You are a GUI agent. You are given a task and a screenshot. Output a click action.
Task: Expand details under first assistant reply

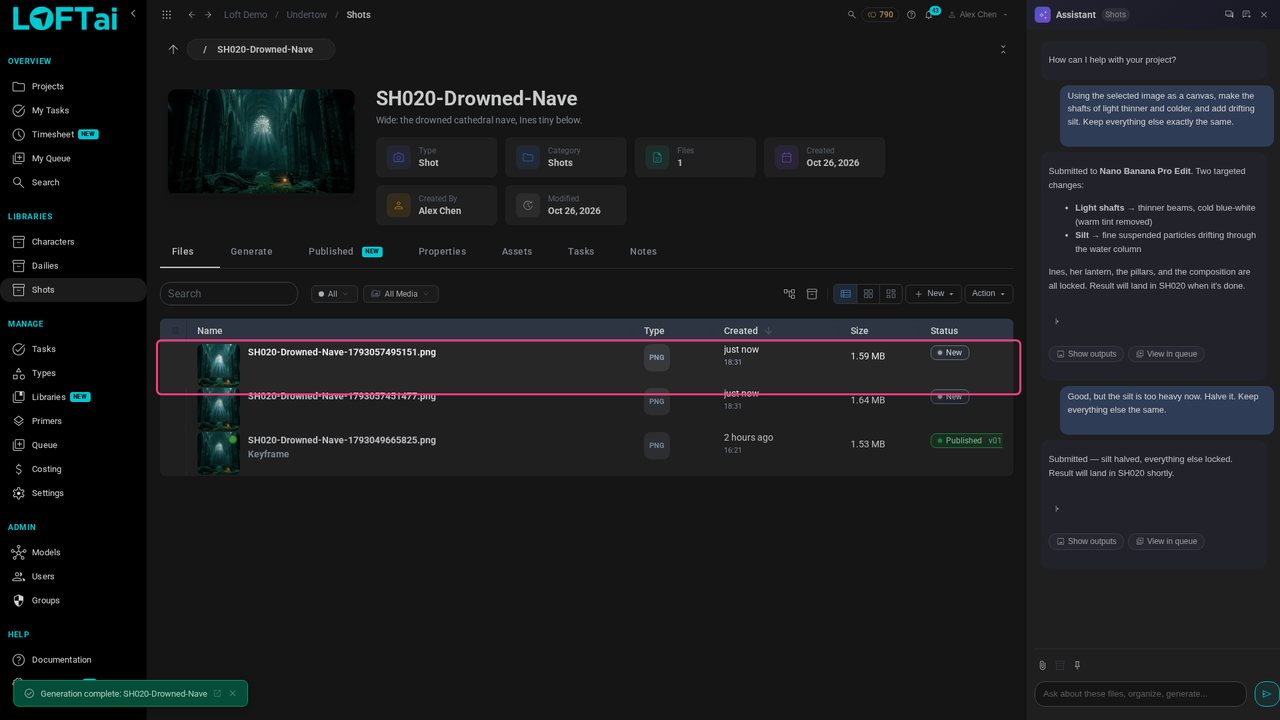1057,321
